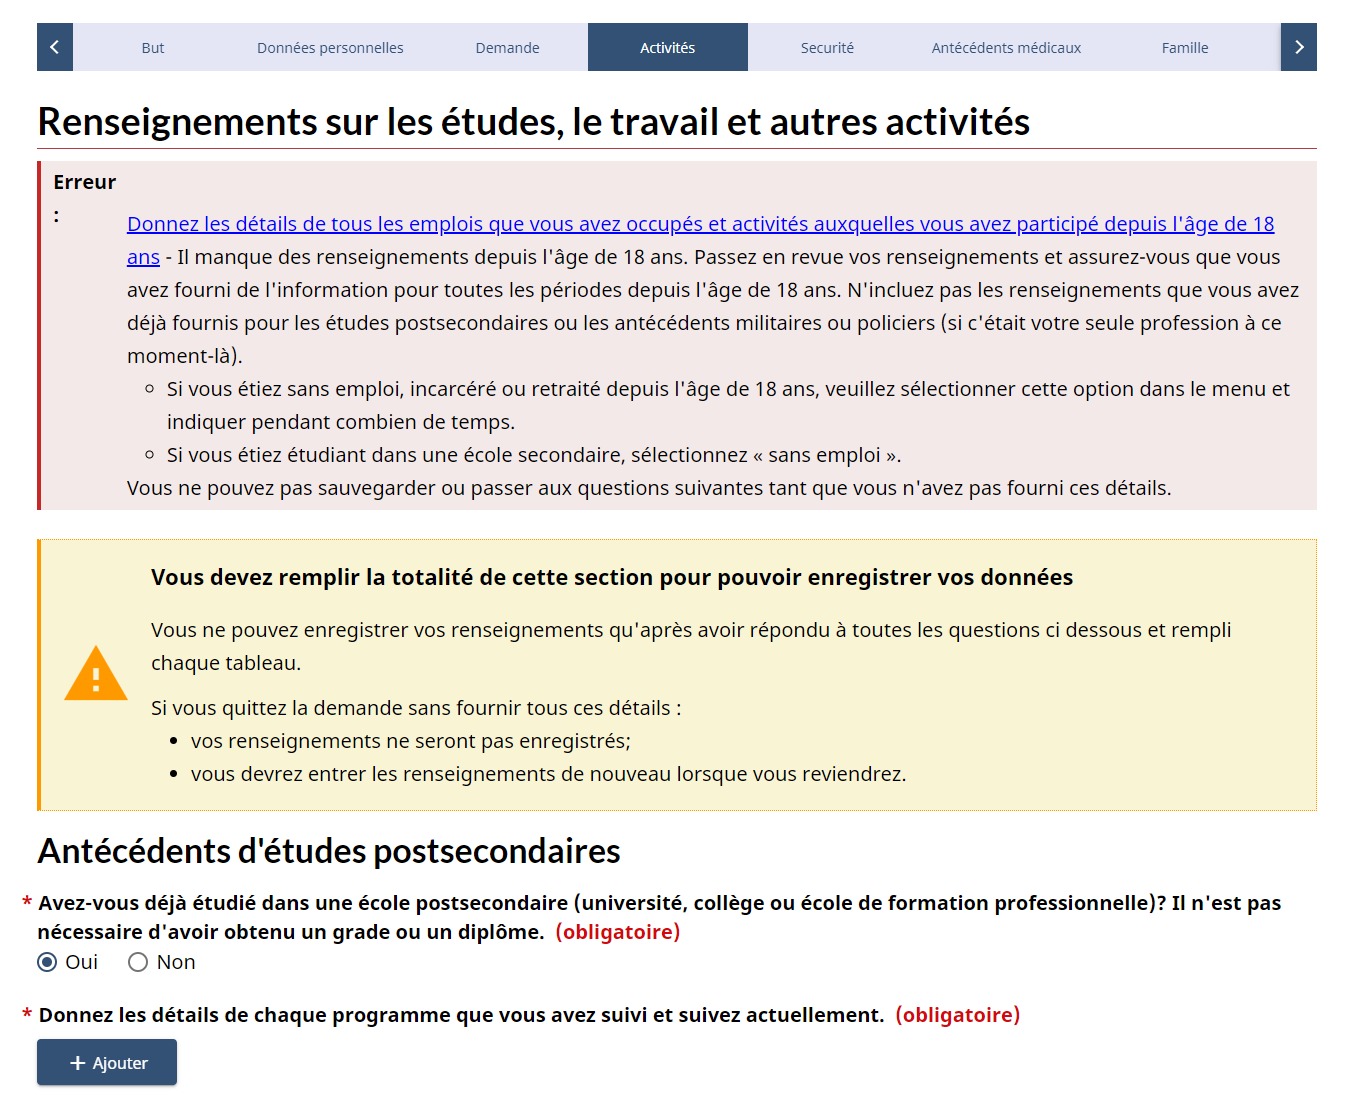Switch to the Données personnelles tab

(x=330, y=48)
